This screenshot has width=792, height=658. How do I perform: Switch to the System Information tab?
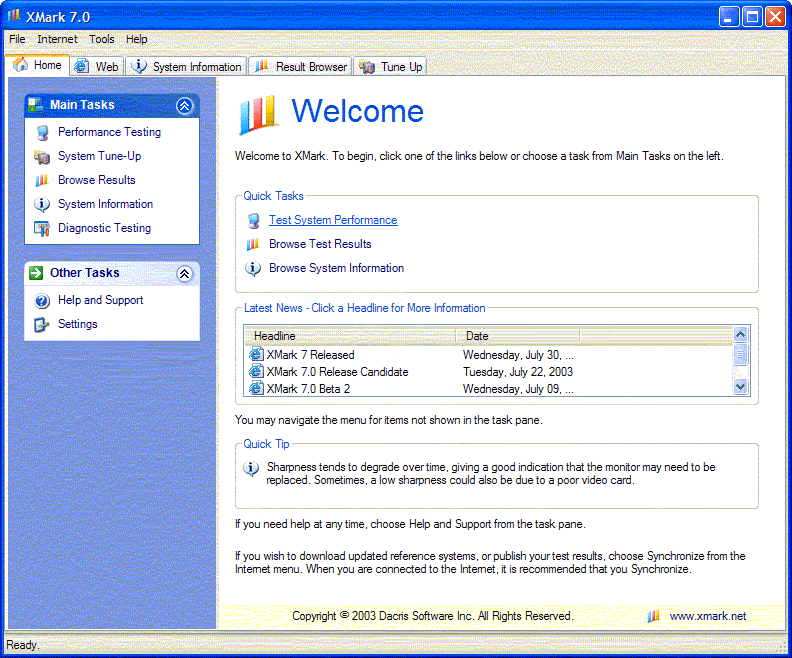pos(186,66)
